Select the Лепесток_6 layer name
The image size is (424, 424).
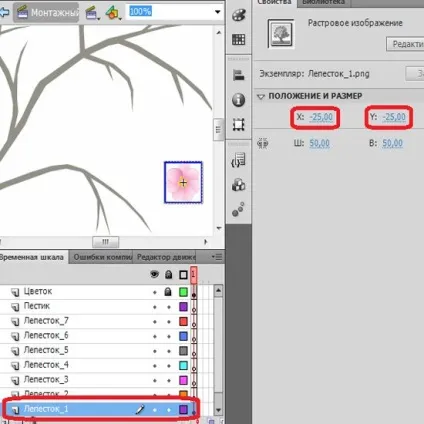(x=46, y=336)
